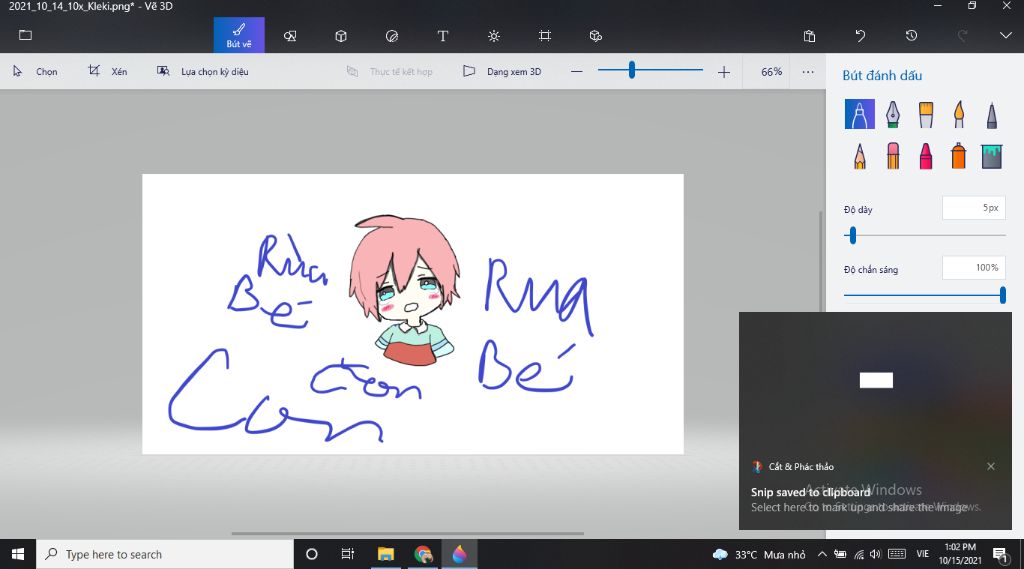The image size is (1024, 569).
Task: Click the weather 33°C Mưa nhỏ widget
Action: tap(759, 555)
